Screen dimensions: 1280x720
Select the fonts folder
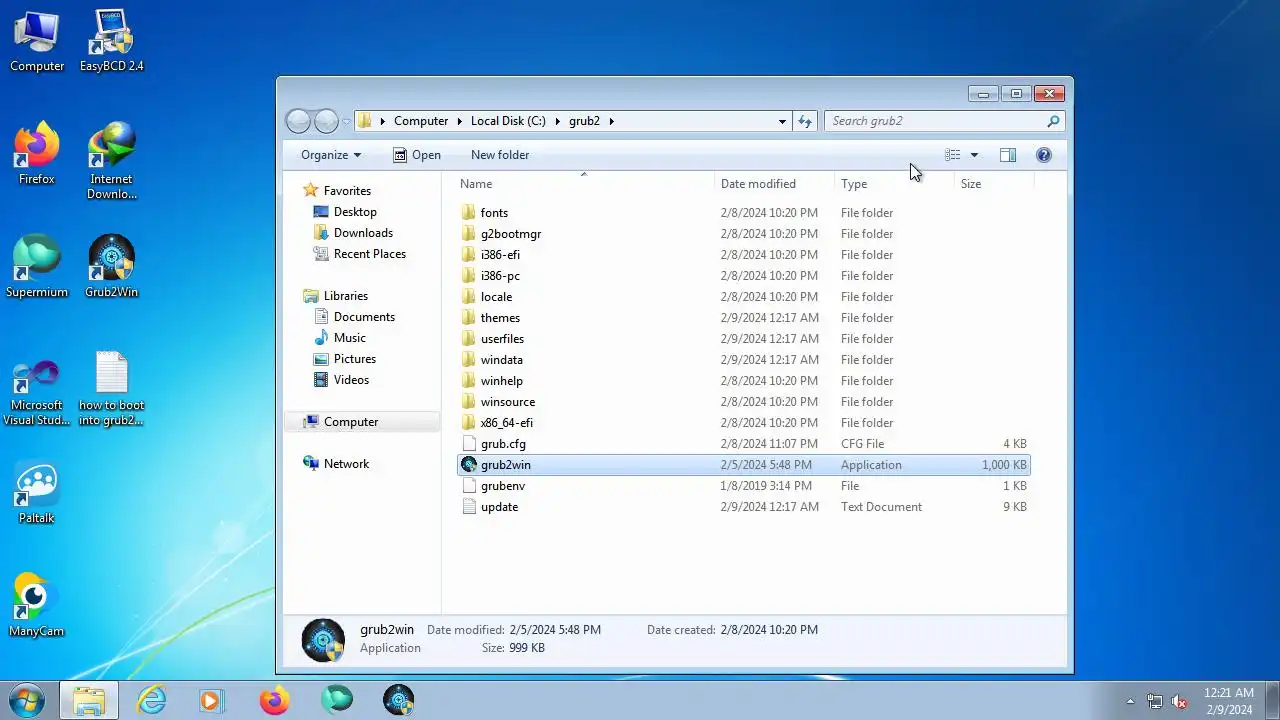[x=743, y=213]
